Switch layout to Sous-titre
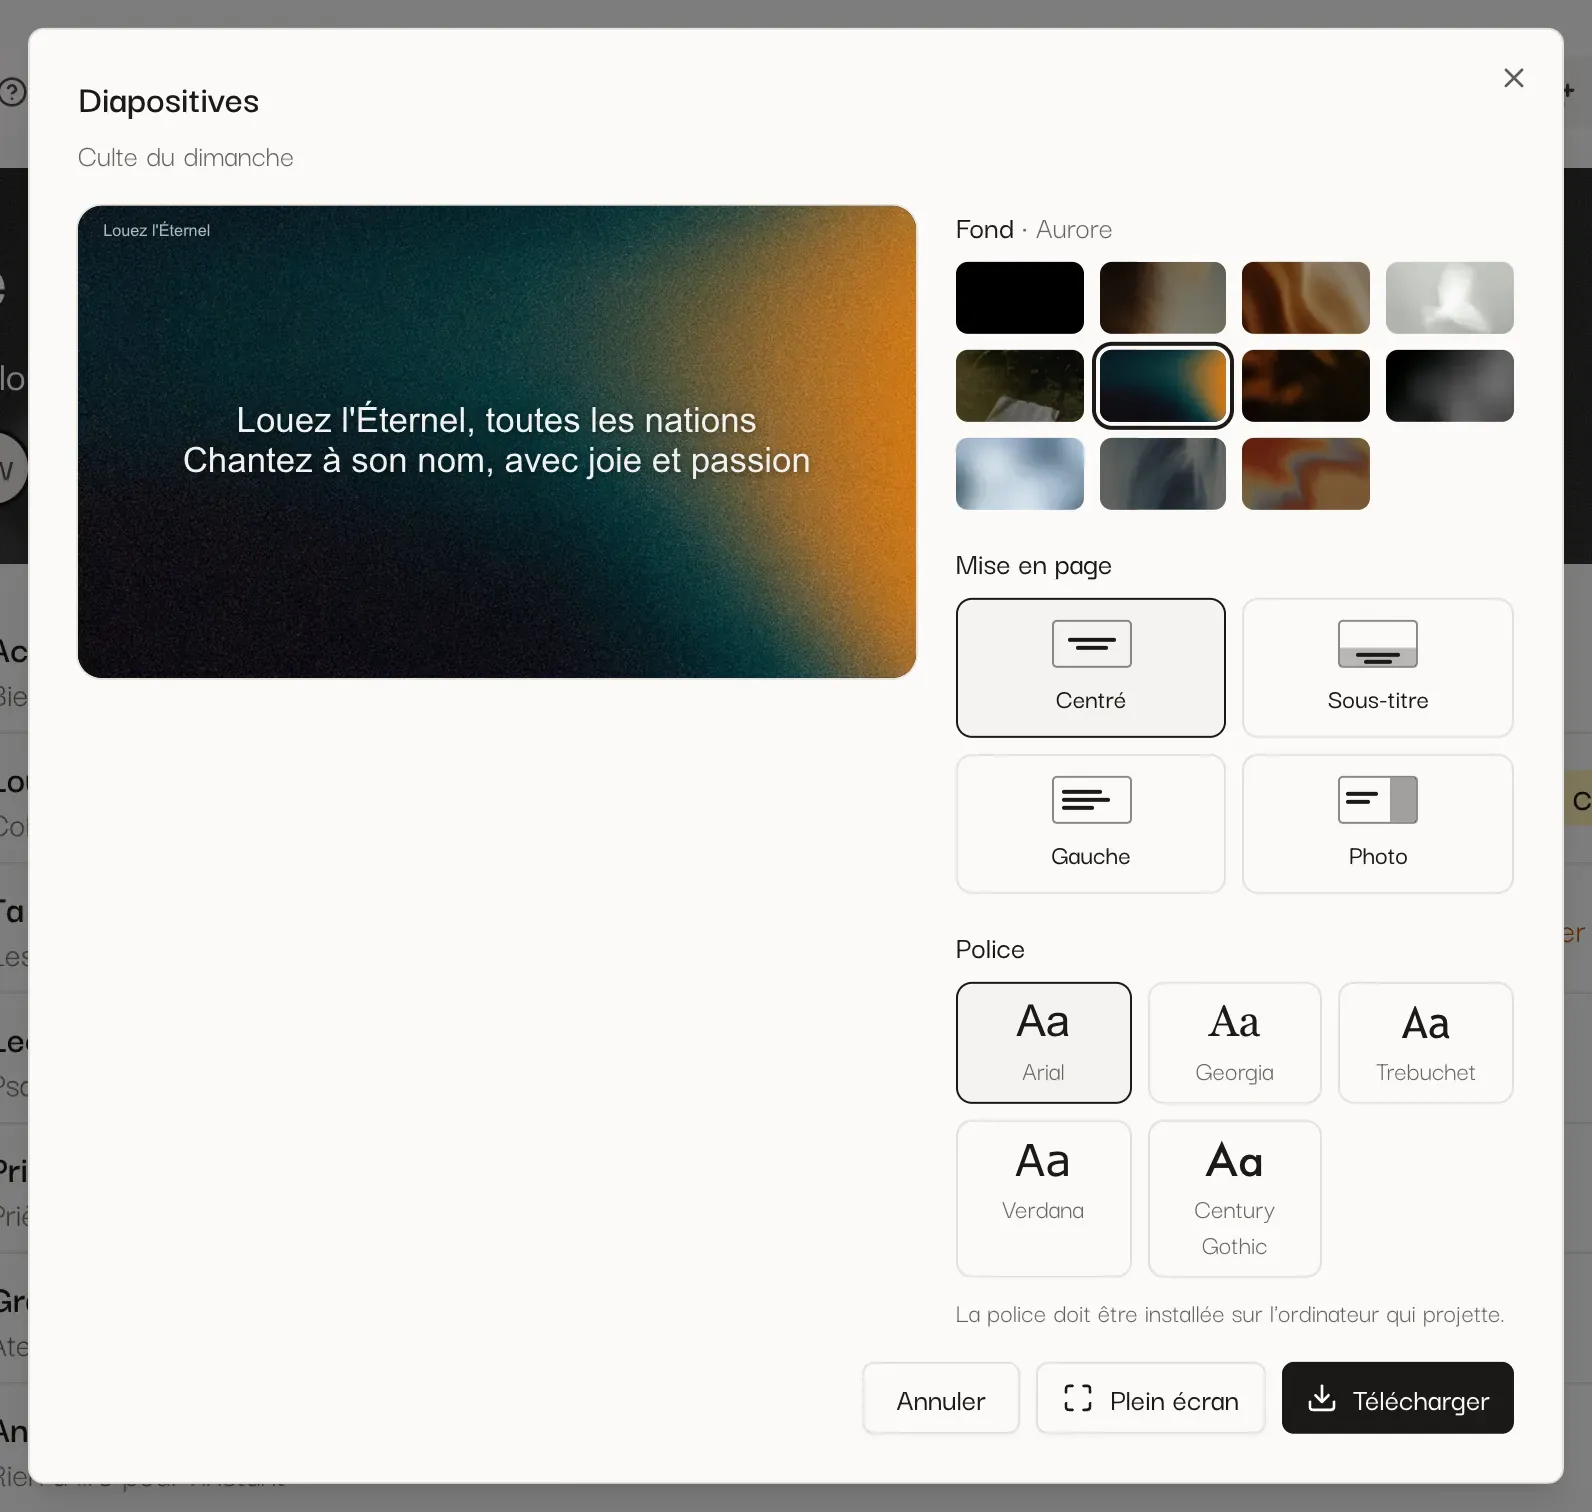 pos(1377,668)
